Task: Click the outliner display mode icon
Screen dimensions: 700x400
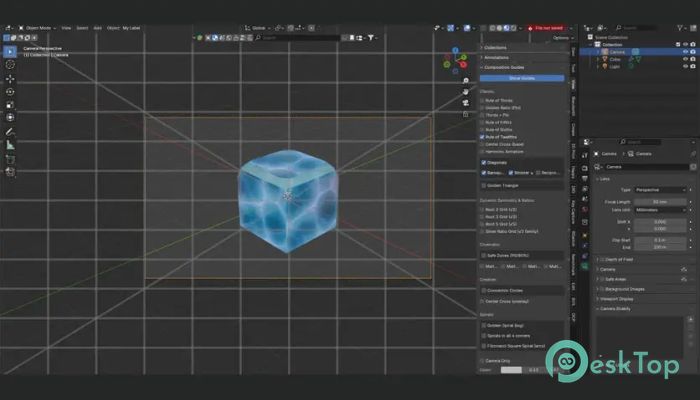Action: [x=601, y=28]
